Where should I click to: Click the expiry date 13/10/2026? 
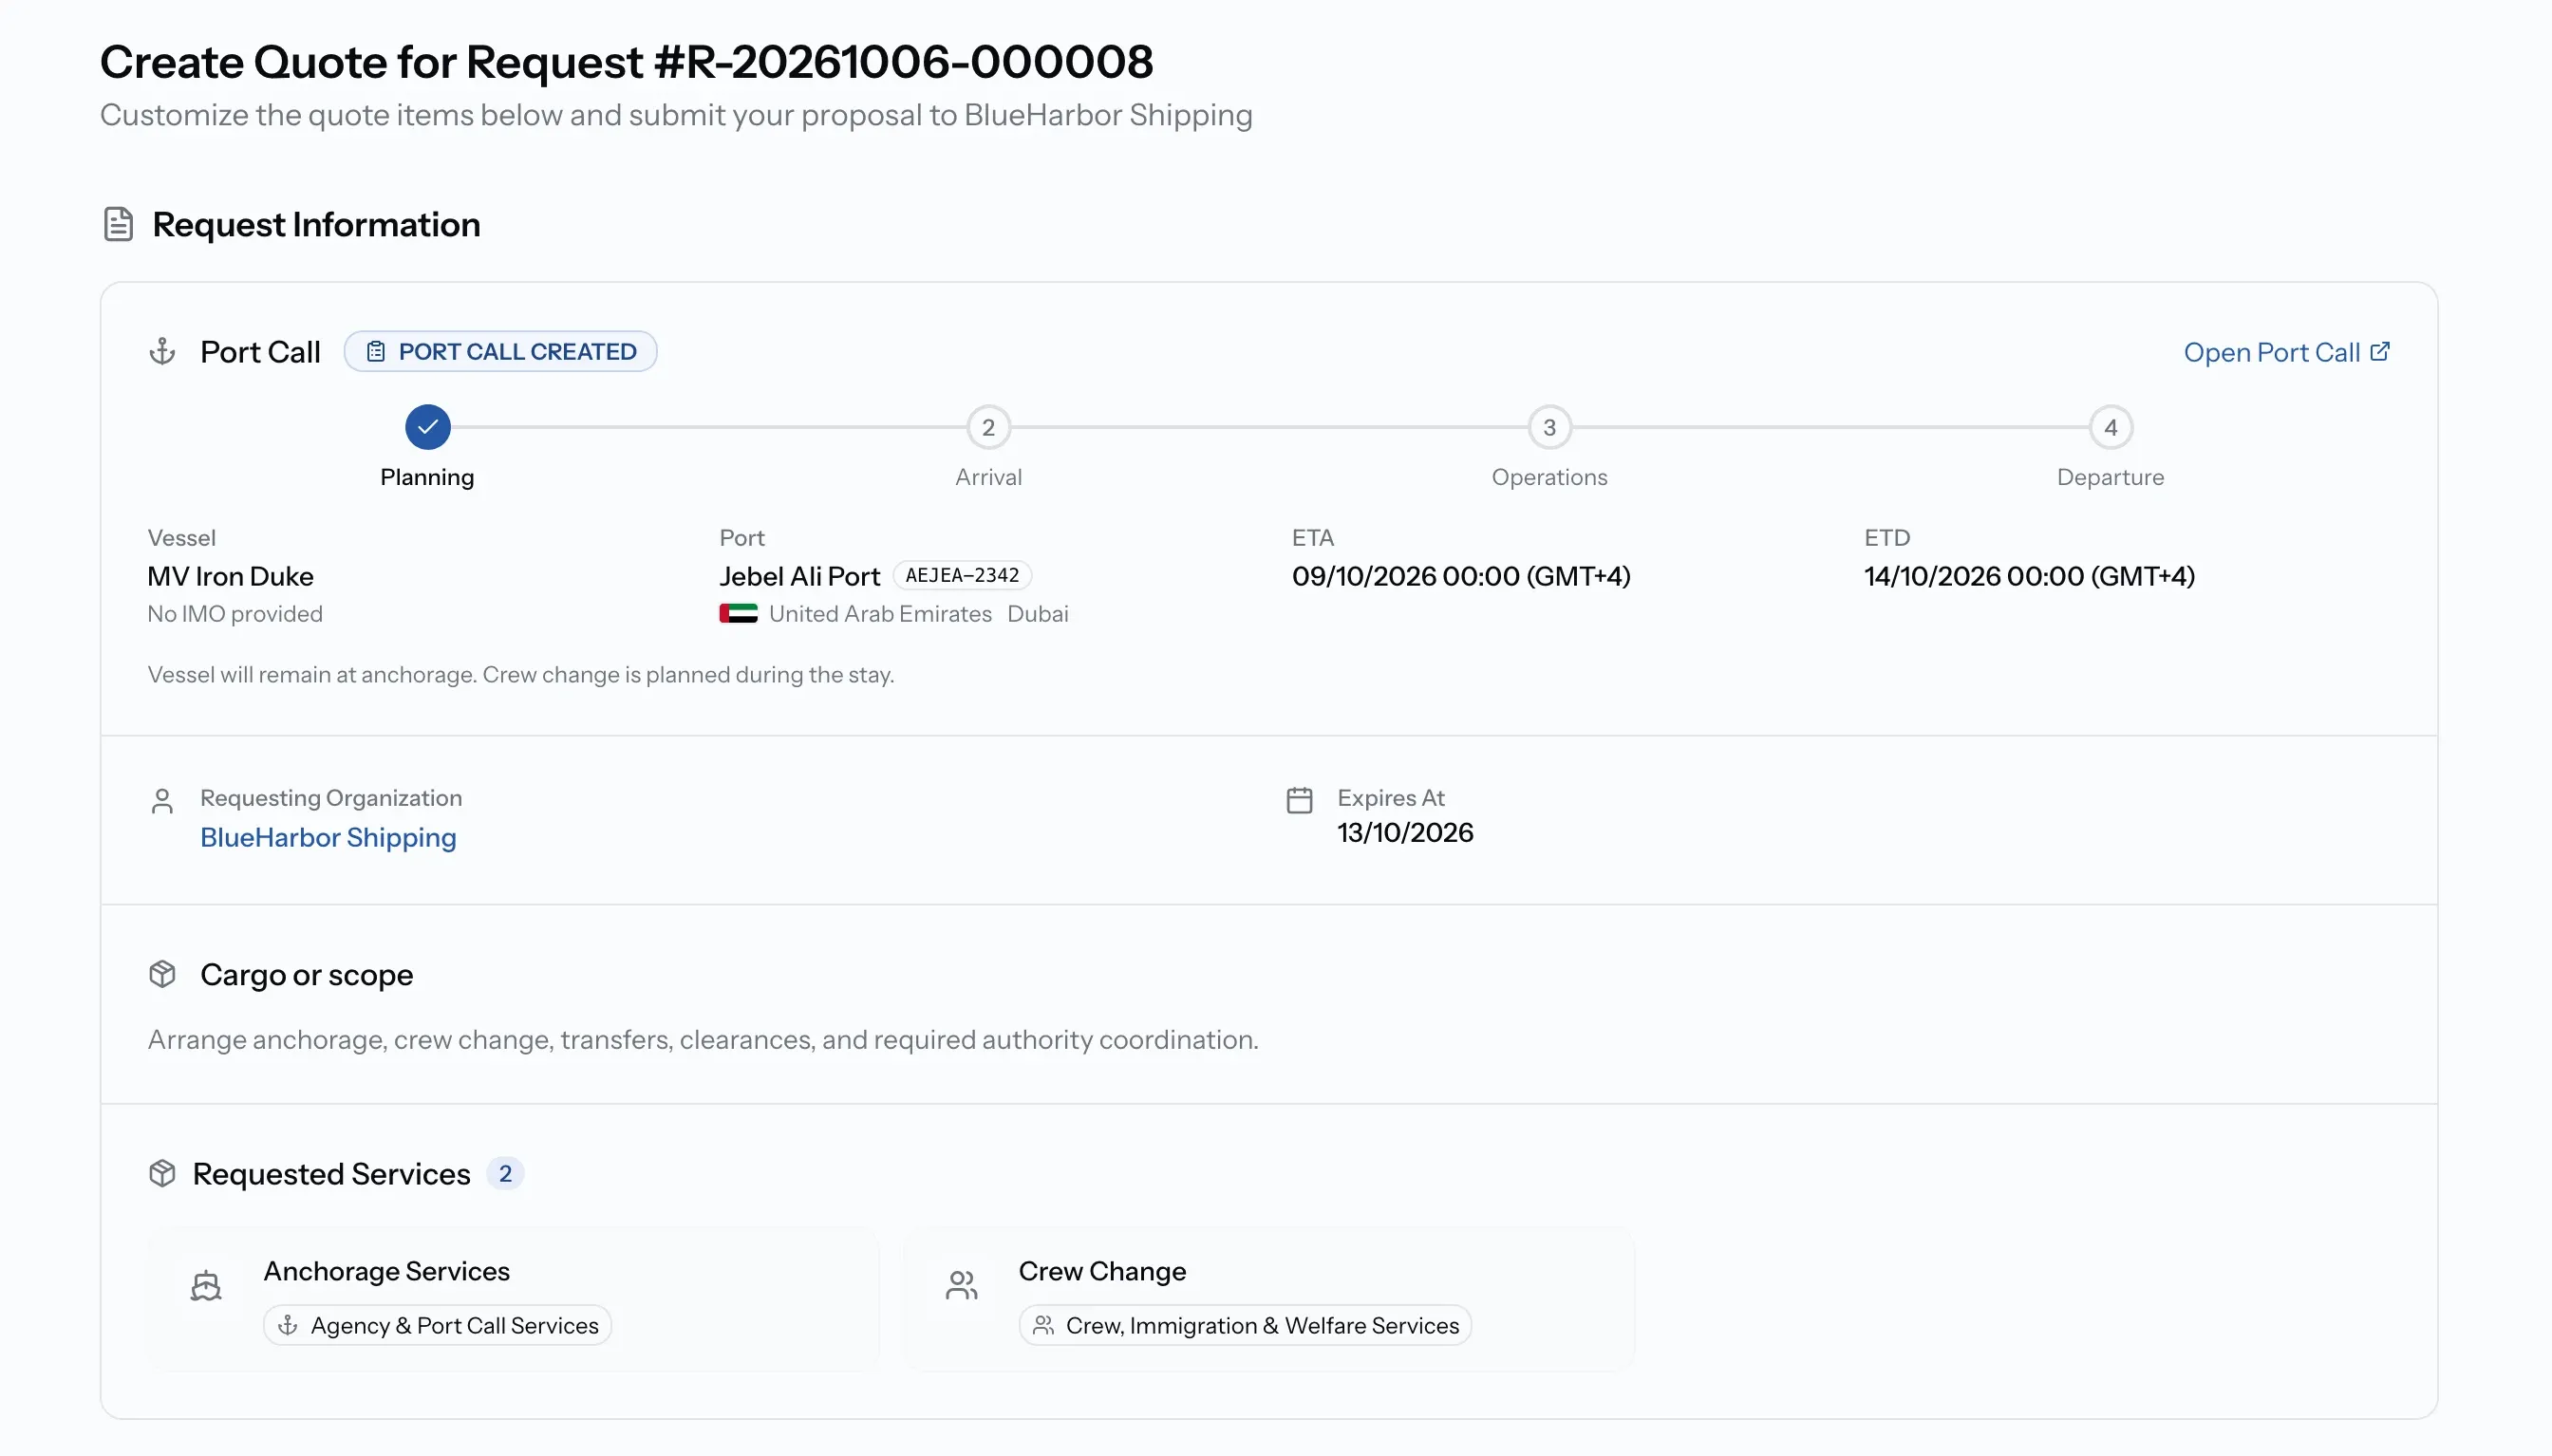[1405, 832]
